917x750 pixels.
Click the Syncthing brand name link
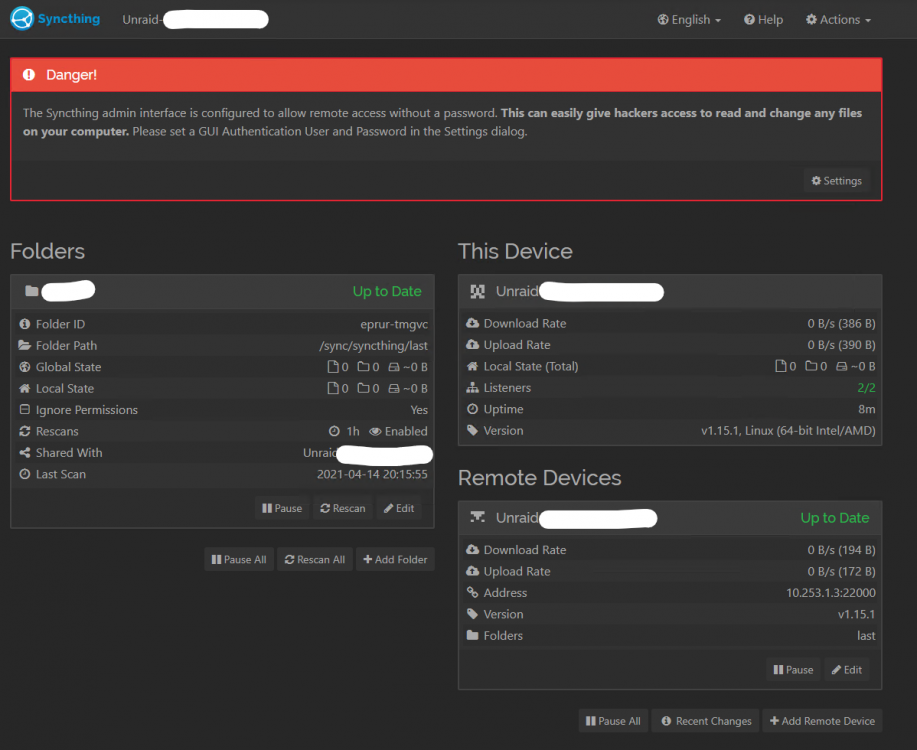69,19
